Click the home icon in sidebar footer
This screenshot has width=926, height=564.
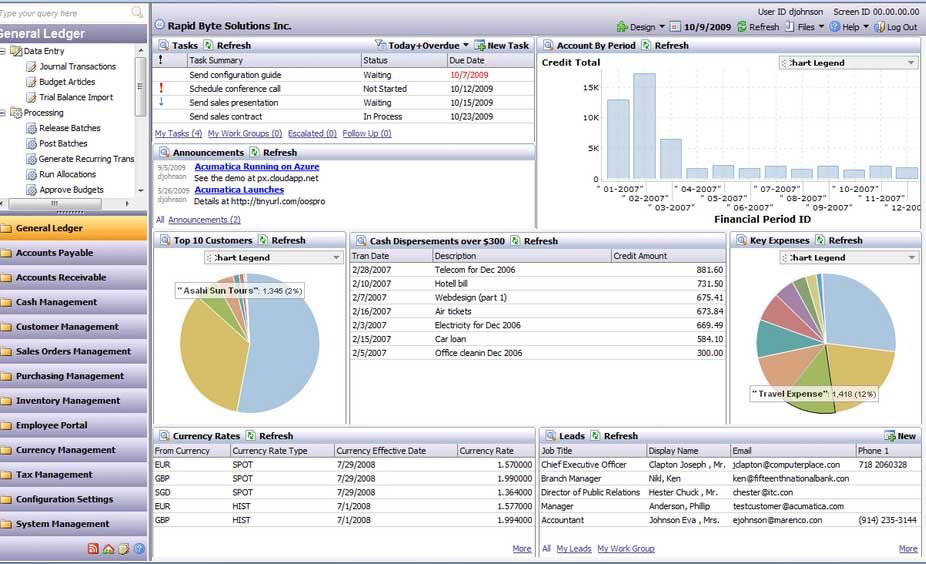108,549
